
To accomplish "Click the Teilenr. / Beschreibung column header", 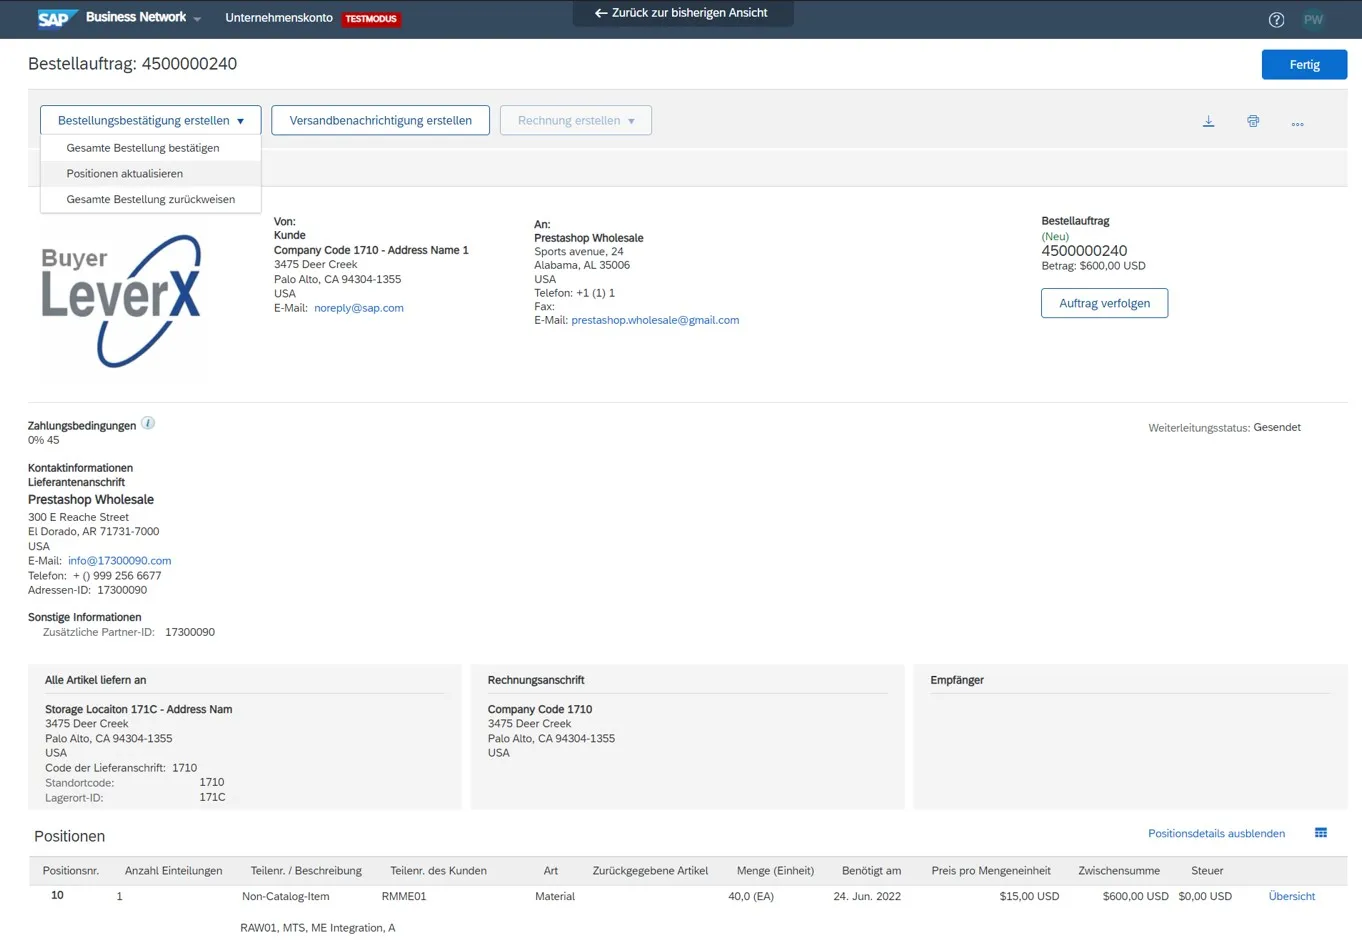I will [306, 871].
